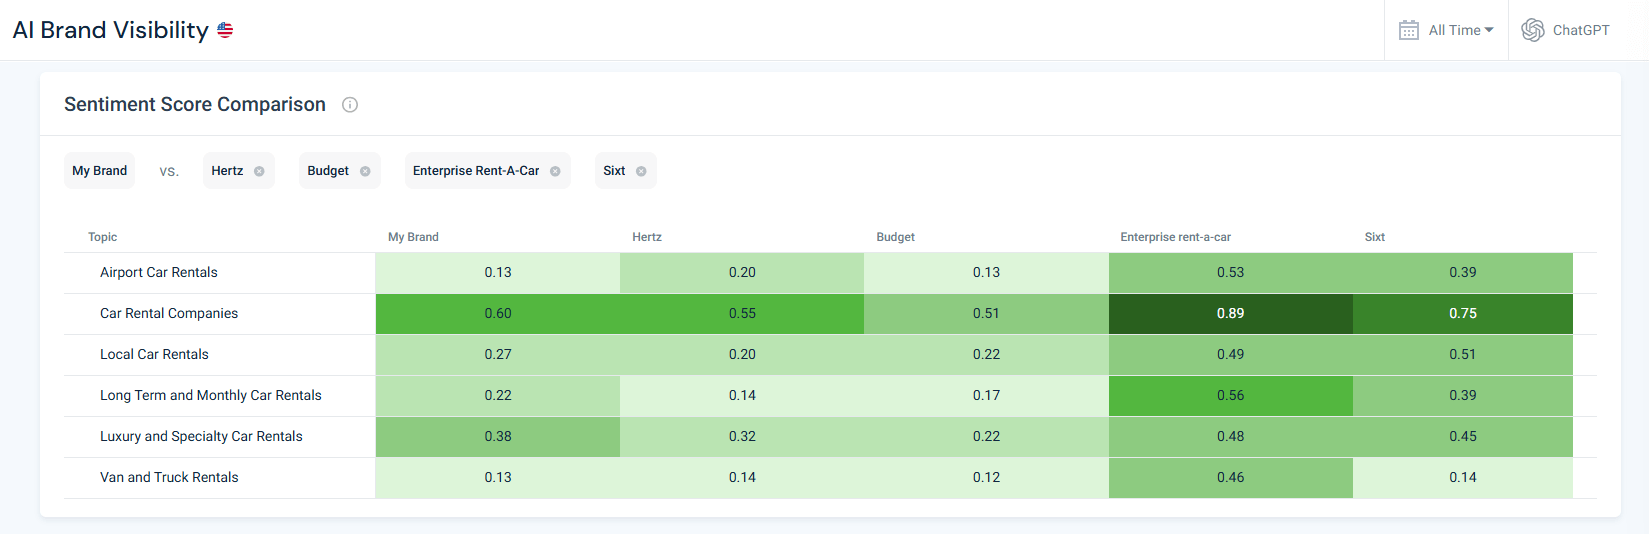Select the Airport Car Rentals topic
Image resolution: width=1649 pixels, height=534 pixels.
pos(158,272)
